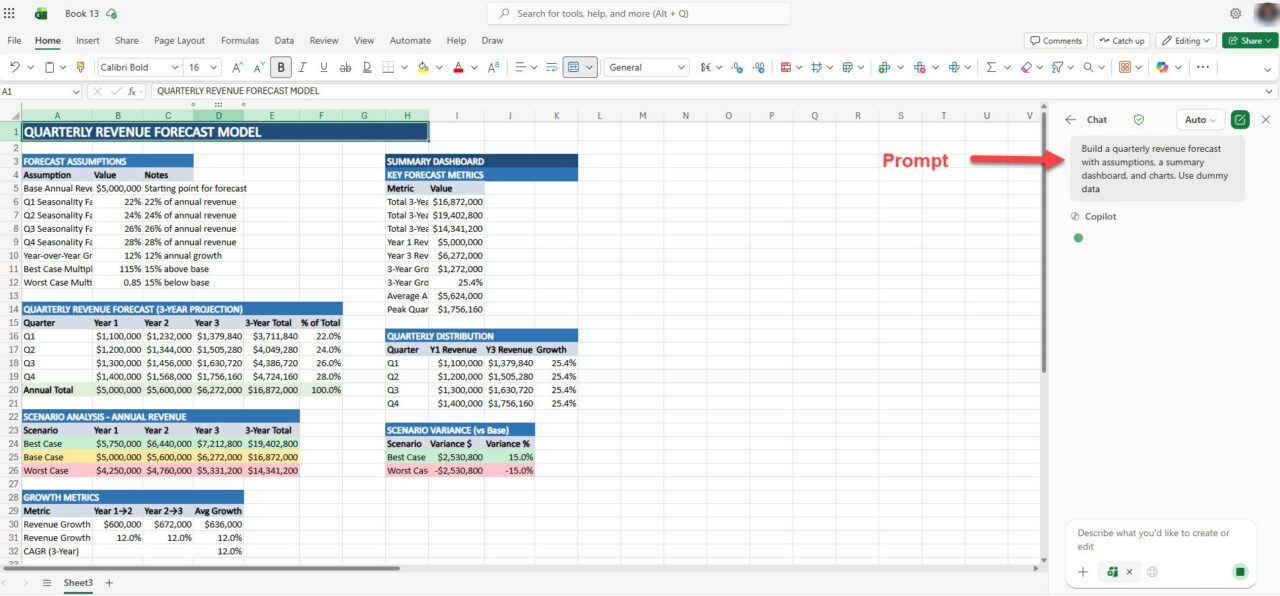
Task: Toggle Bold formatting
Action: coord(281,67)
